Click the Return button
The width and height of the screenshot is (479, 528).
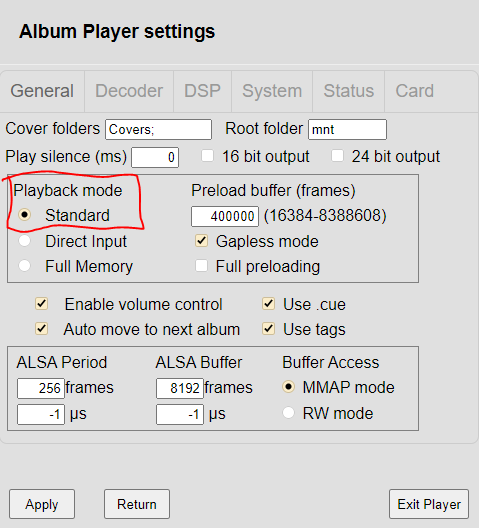tap(137, 504)
